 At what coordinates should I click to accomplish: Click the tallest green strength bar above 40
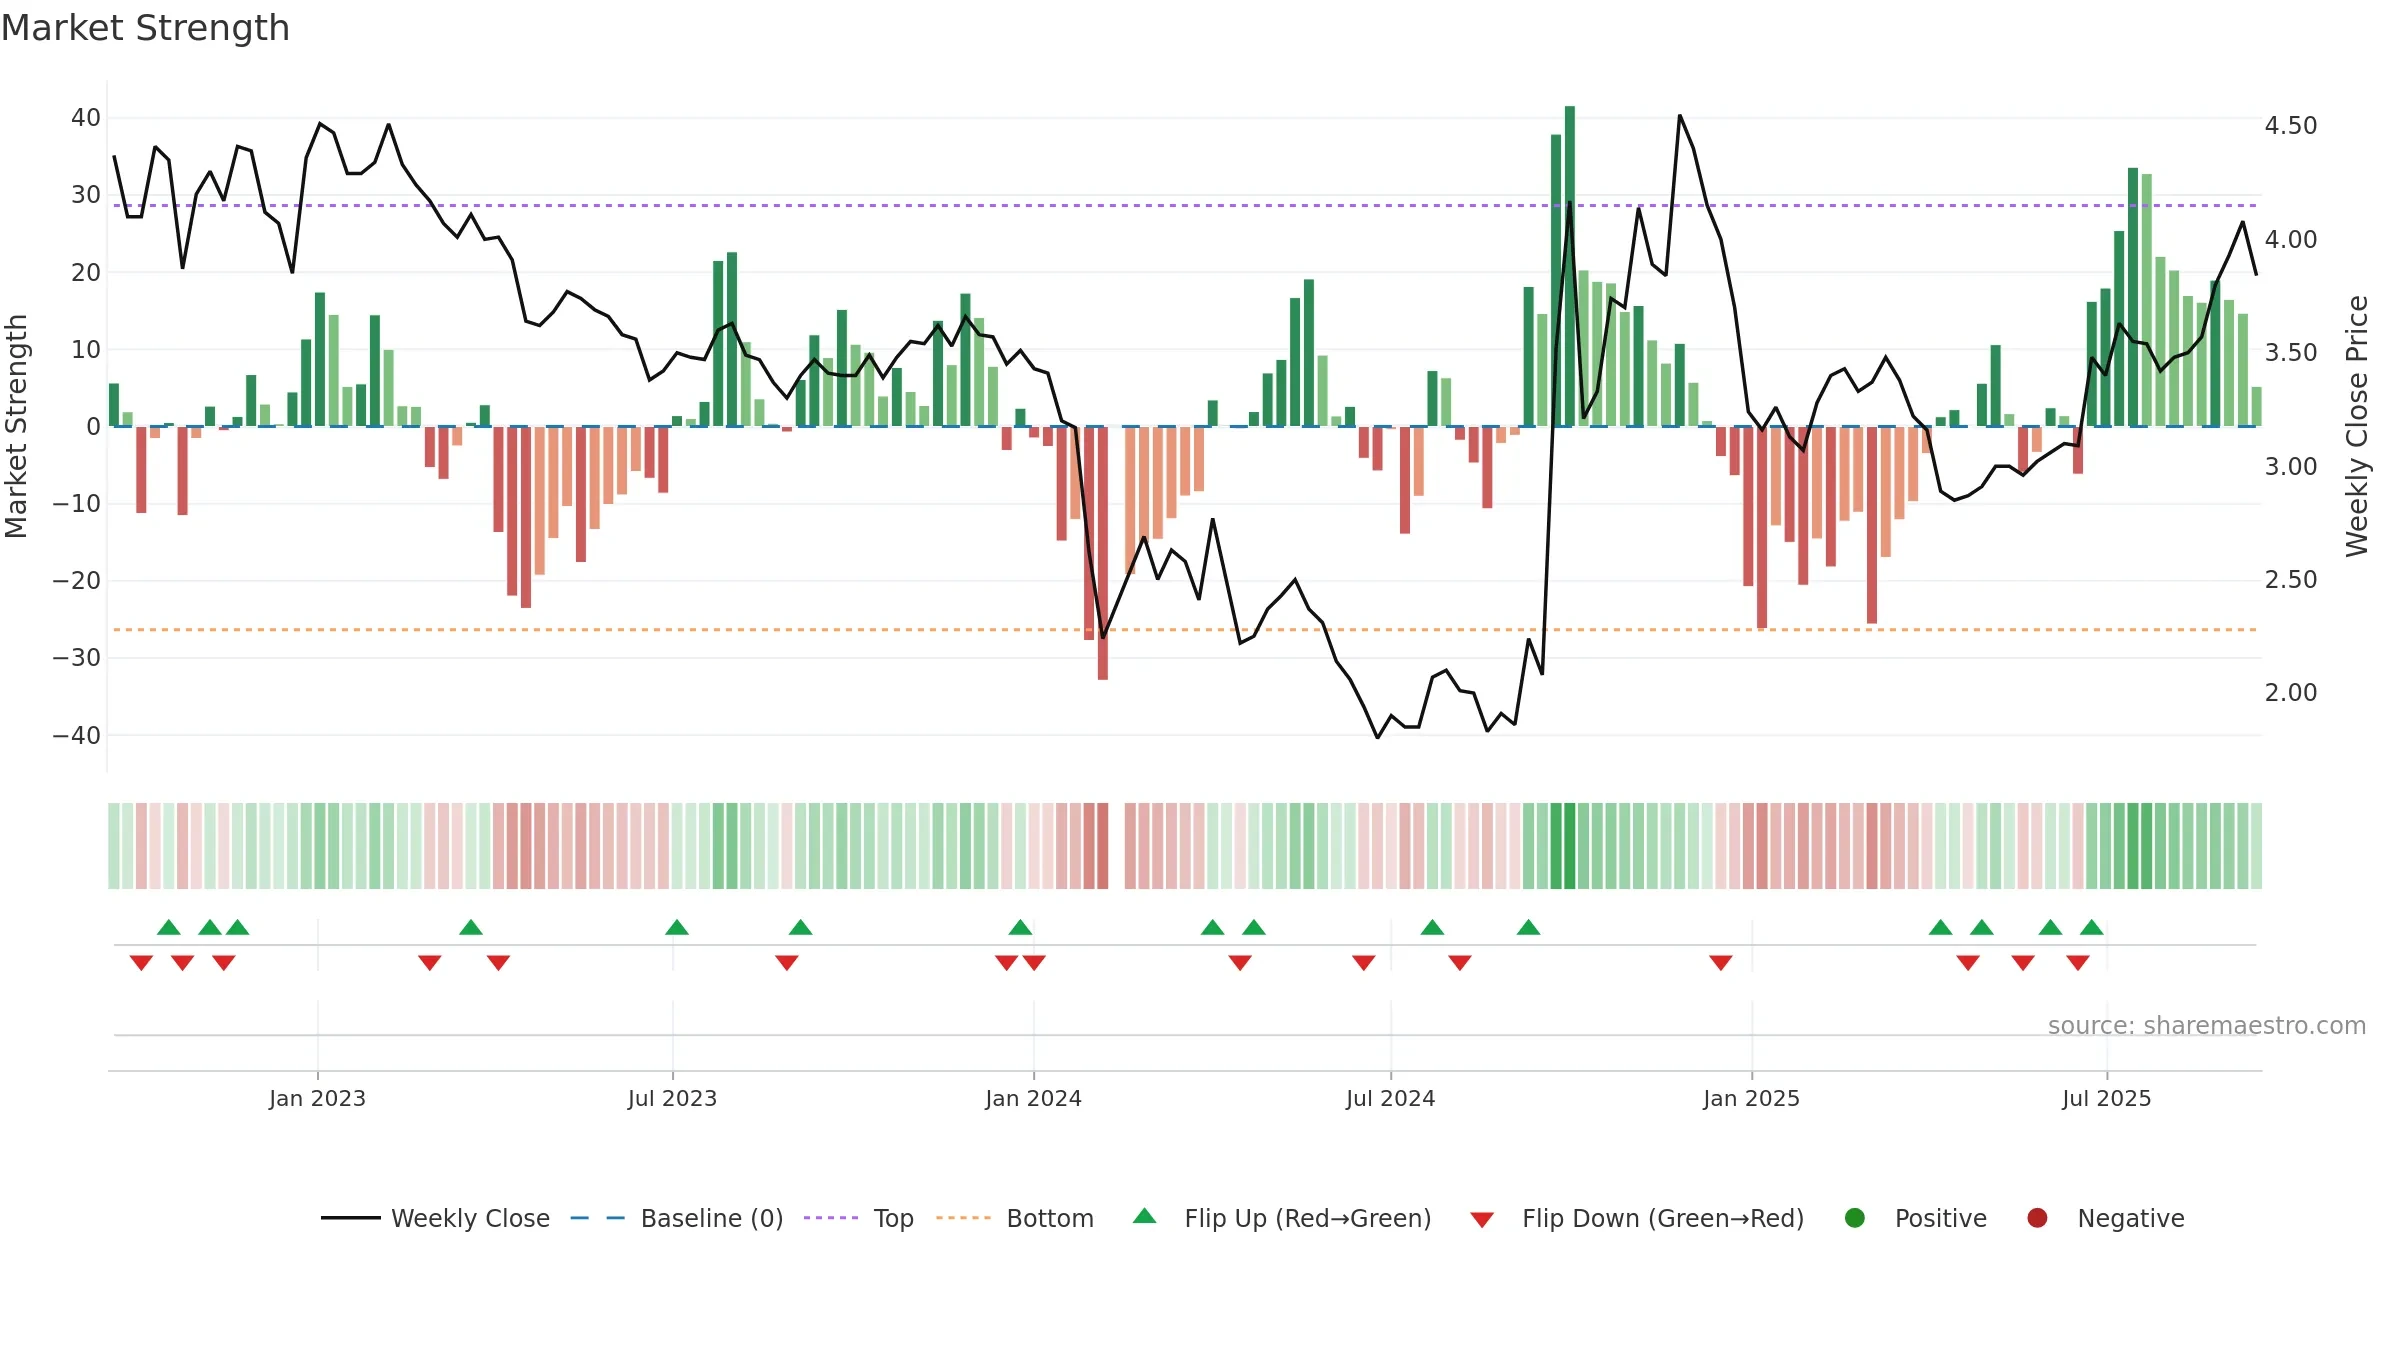point(1570,266)
